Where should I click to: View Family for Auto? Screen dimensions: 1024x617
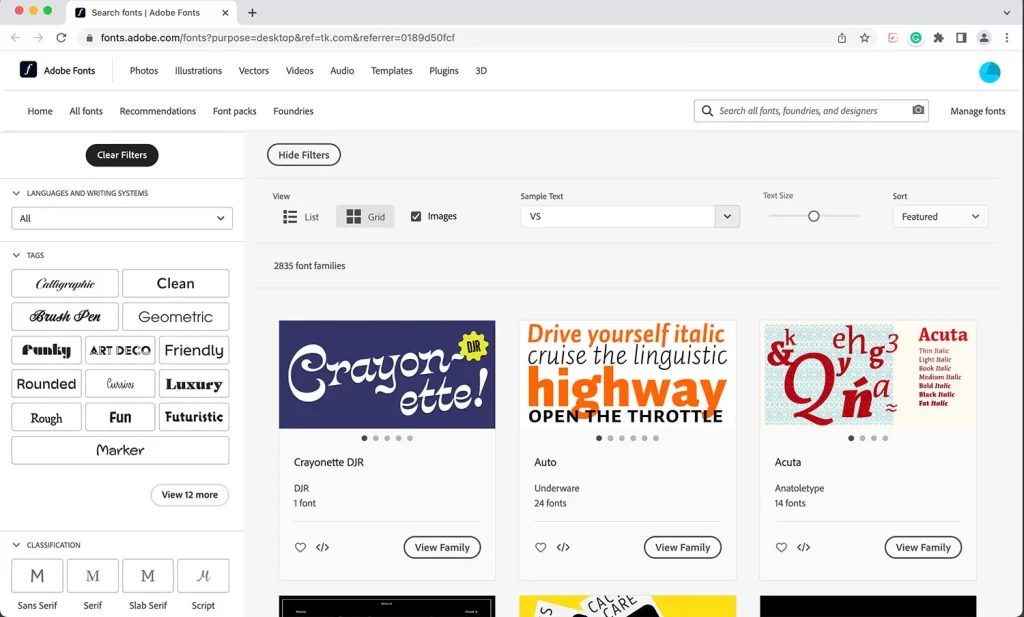[x=682, y=547]
